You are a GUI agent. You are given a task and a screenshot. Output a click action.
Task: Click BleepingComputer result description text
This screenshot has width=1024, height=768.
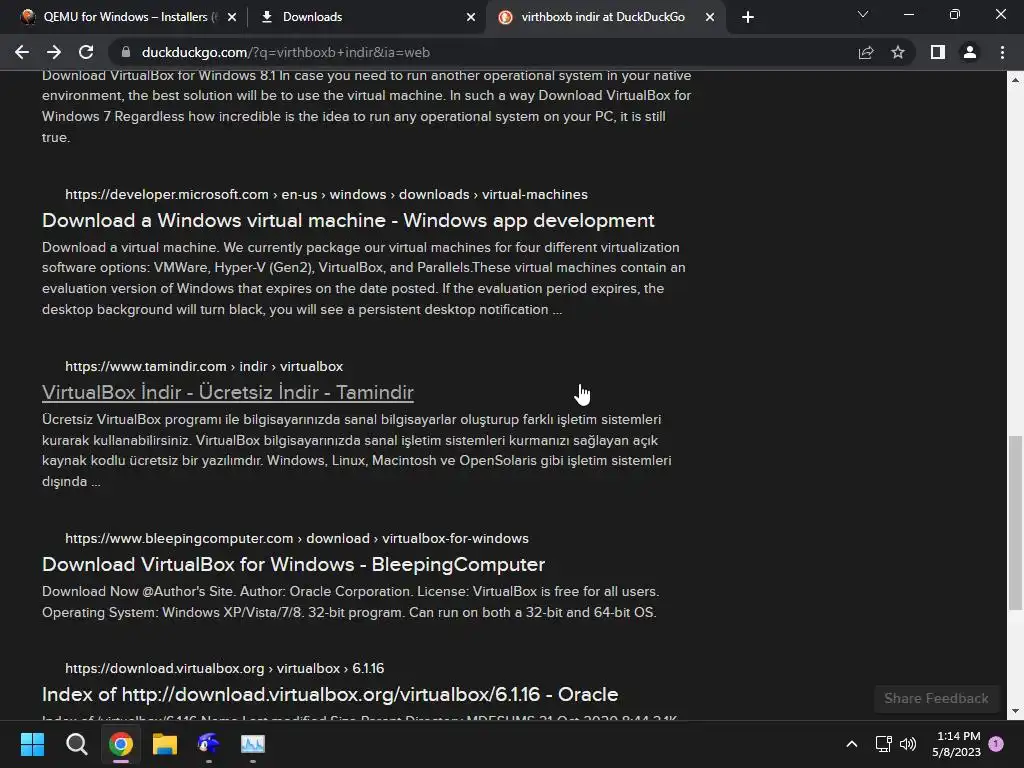point(351,601)
